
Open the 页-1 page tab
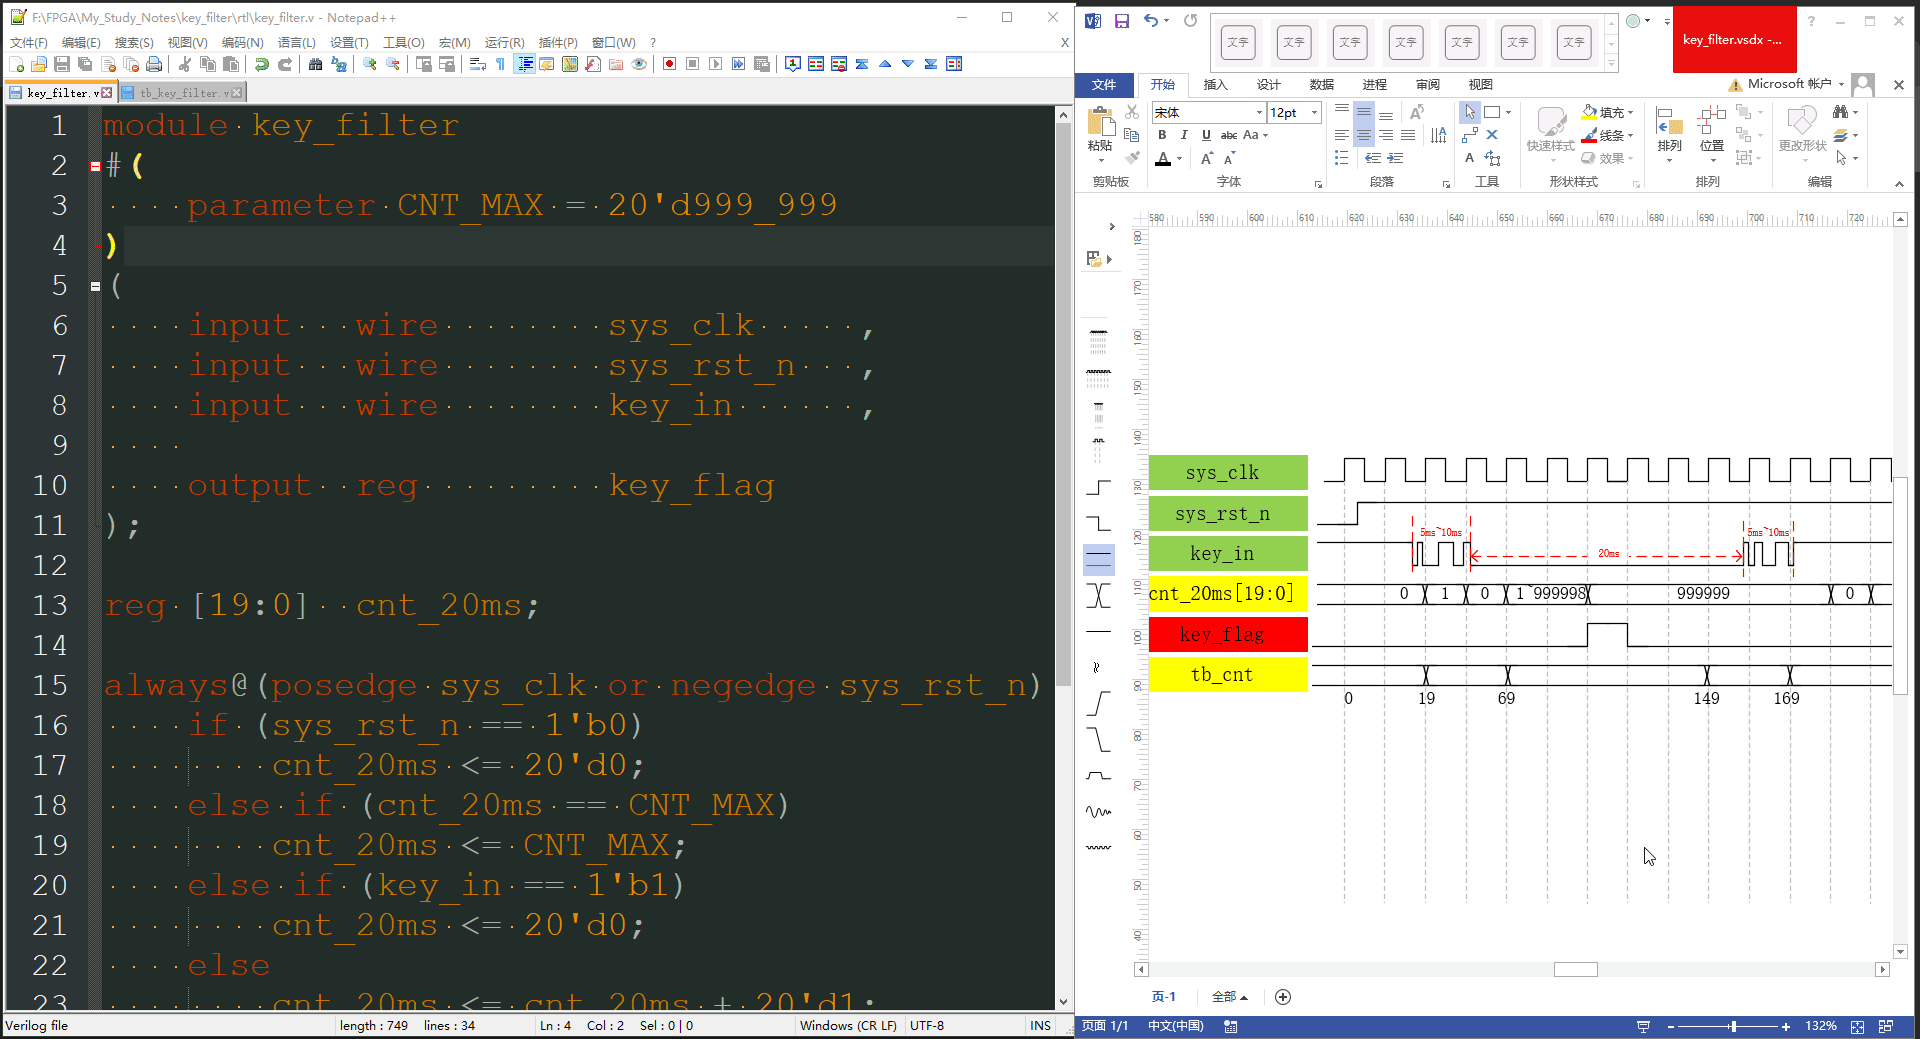(1164, 997)
